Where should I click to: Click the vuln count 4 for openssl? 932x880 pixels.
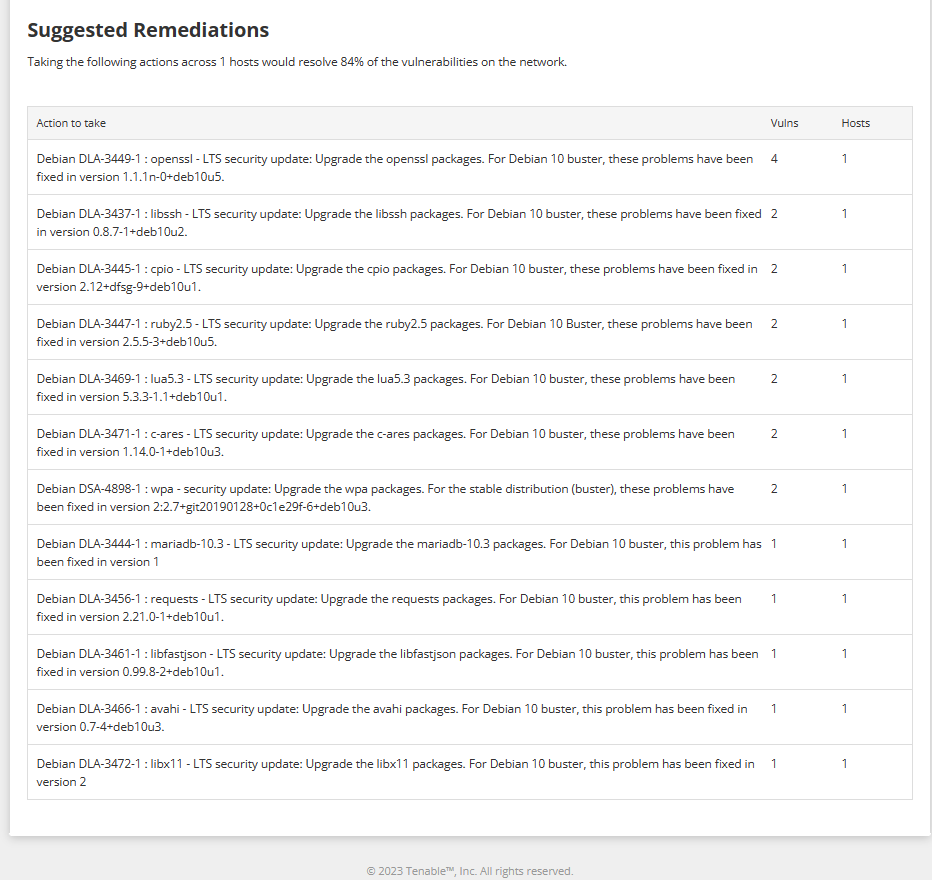point(774,159)
